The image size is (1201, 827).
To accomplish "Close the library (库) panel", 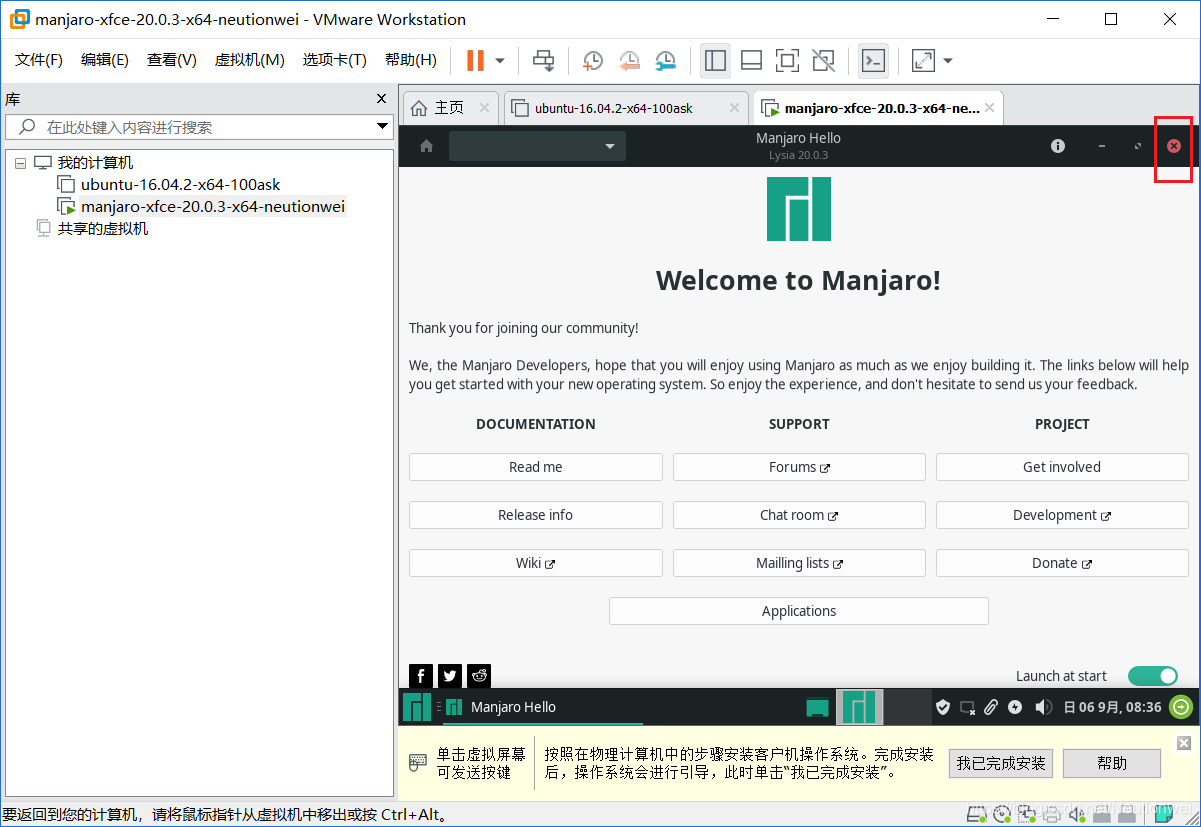I will tap(381, 99).
